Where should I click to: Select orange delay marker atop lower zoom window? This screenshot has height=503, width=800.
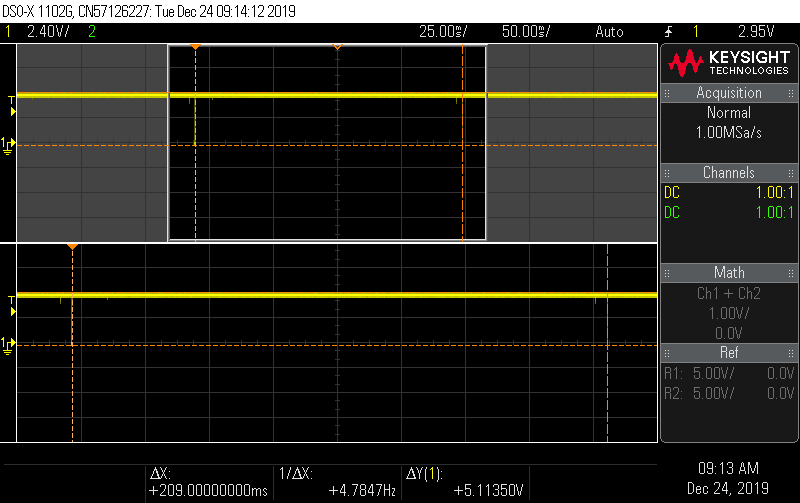click(72, 247)
